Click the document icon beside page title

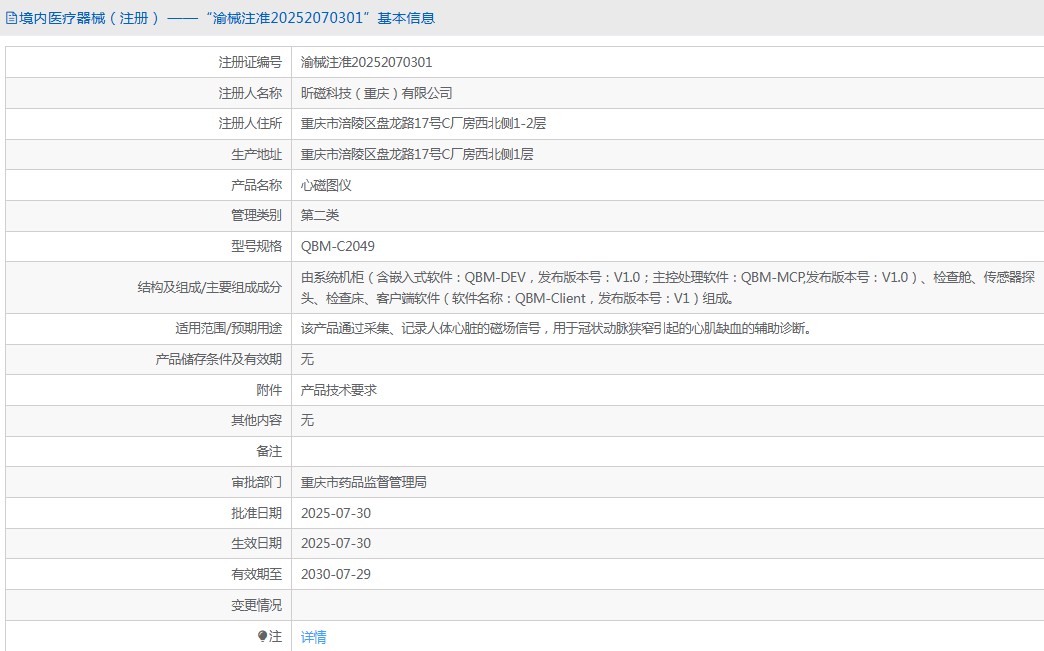coord(11,18)
